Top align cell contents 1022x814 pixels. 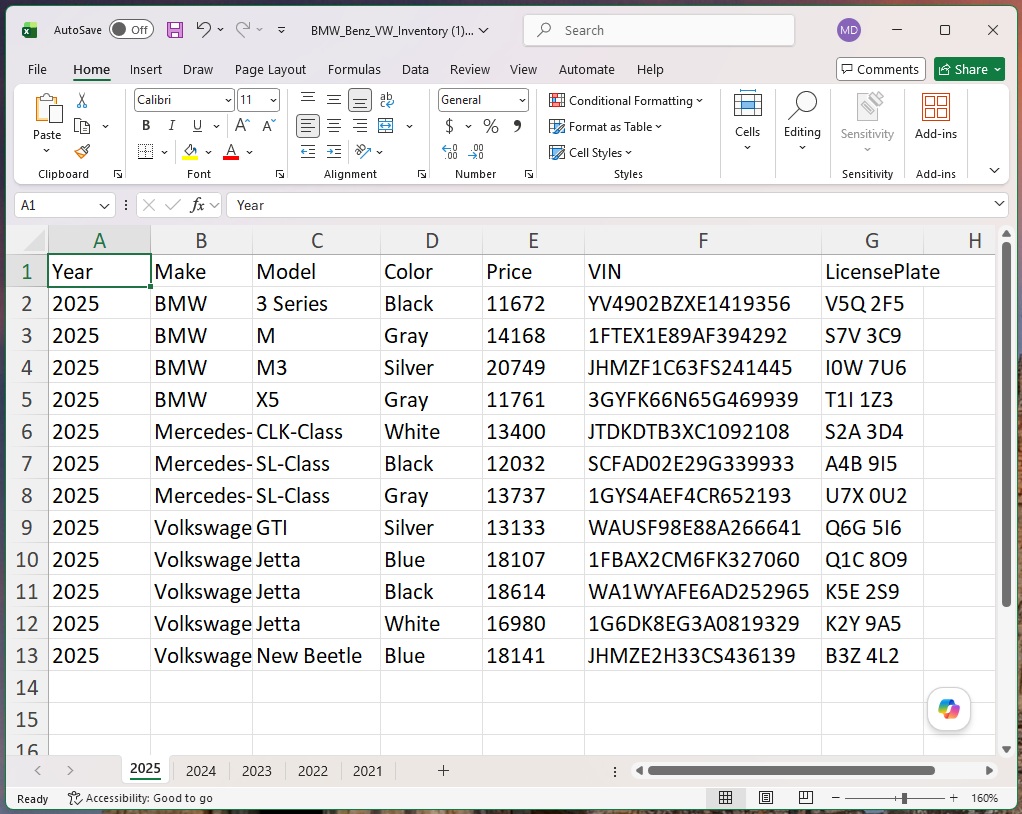coord(308,100)
